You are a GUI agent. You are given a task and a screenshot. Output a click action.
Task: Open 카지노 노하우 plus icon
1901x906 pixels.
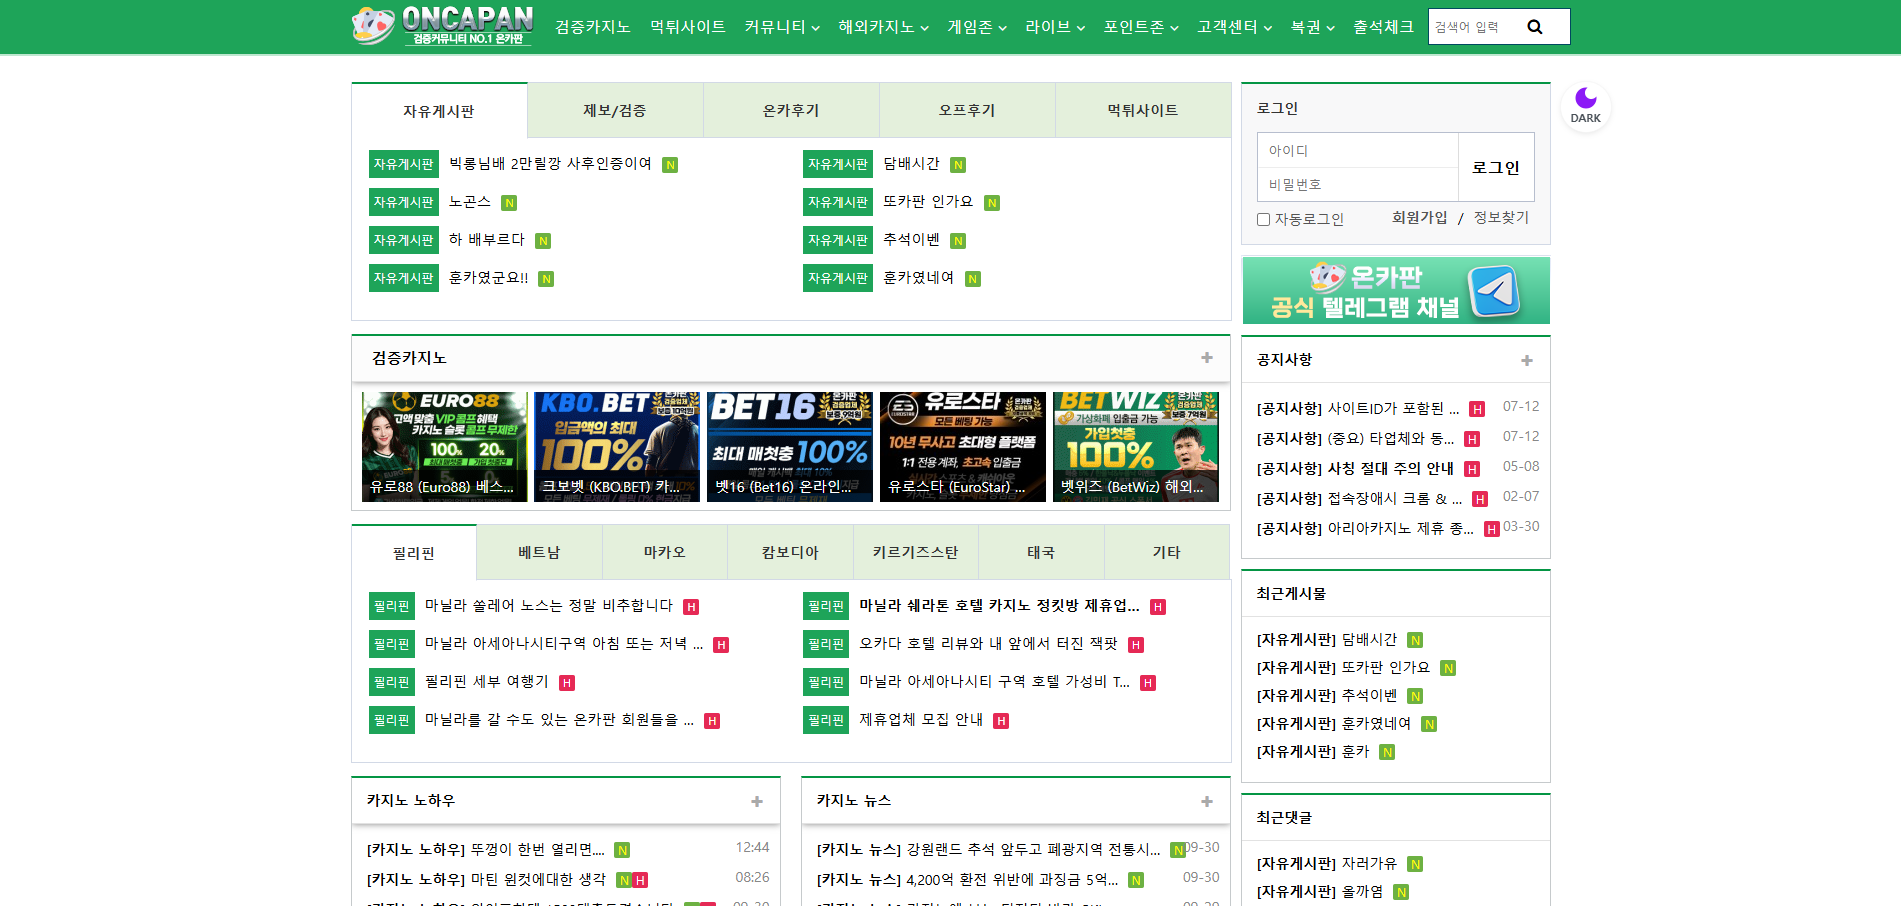(757, 801)
